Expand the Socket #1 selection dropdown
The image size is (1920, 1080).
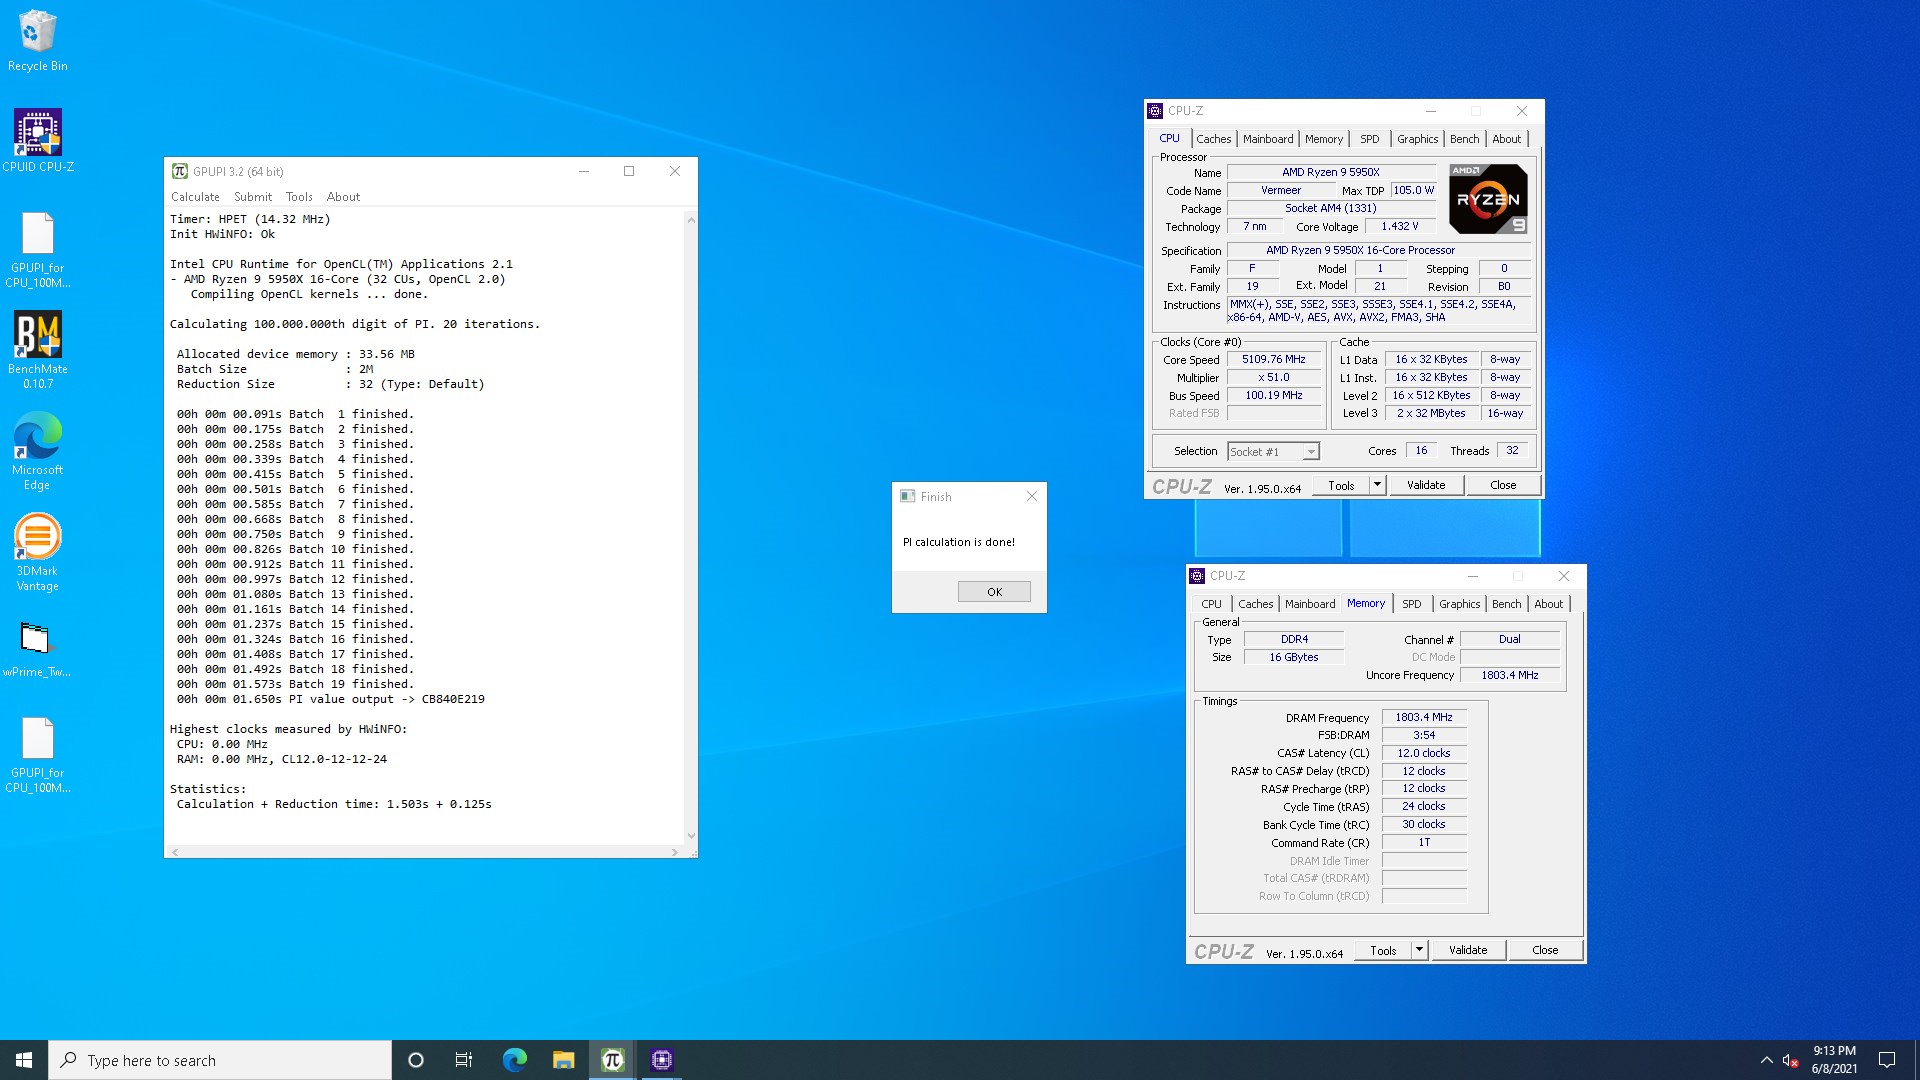(x=1310, y=452)
